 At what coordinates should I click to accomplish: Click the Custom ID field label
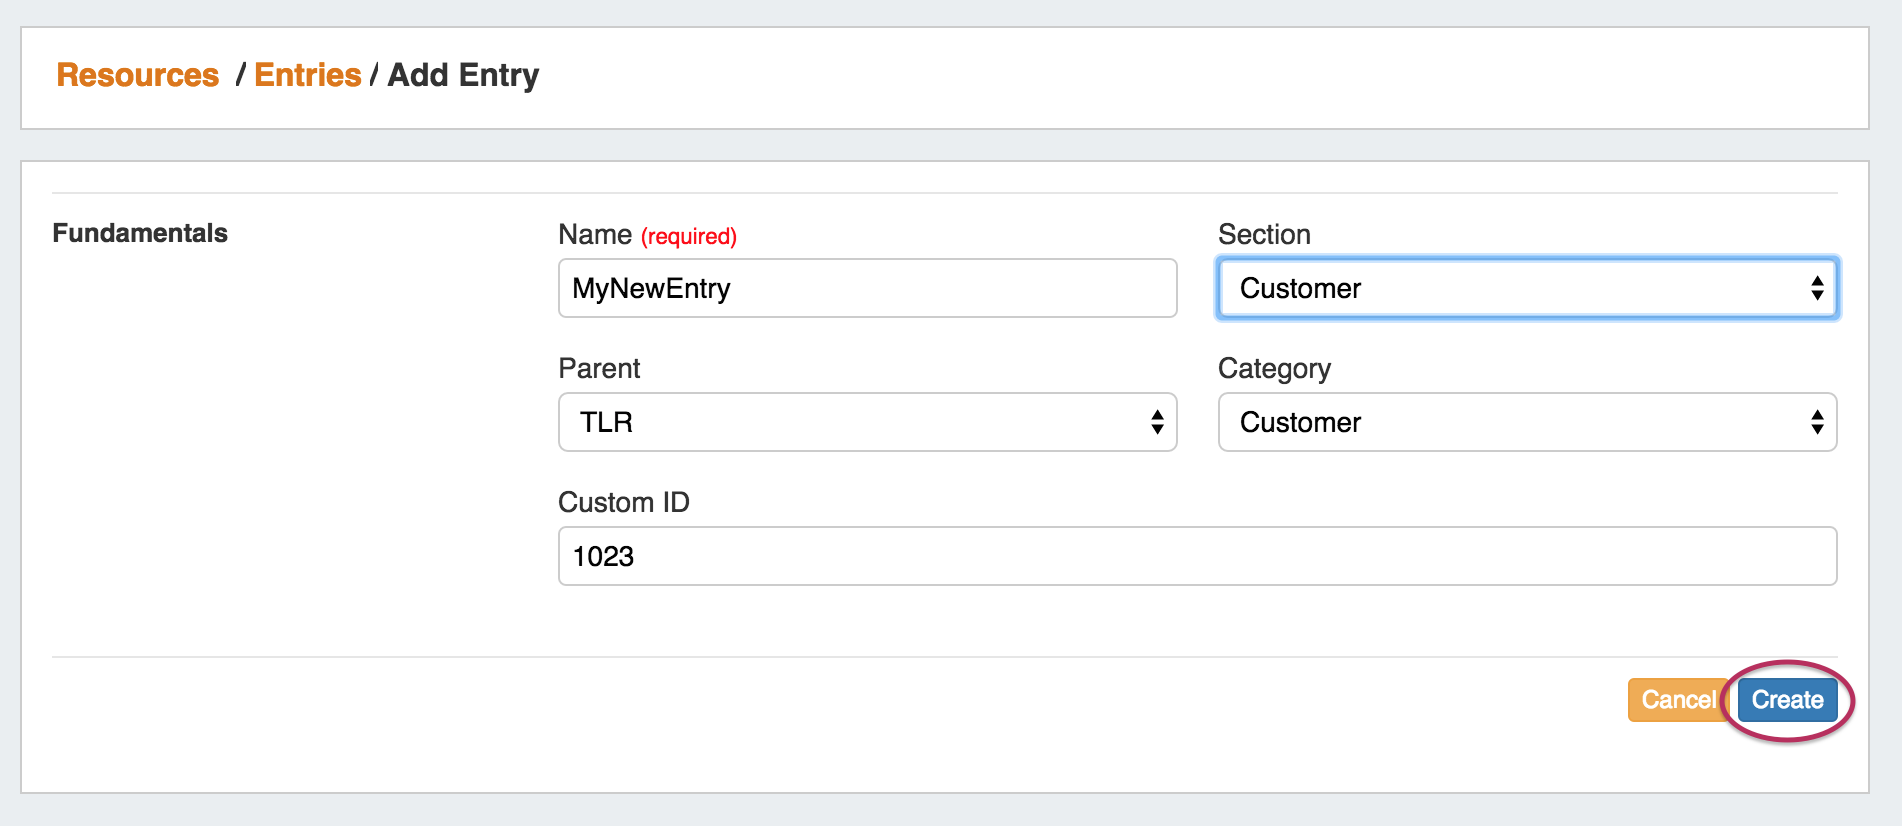point(624,502)
